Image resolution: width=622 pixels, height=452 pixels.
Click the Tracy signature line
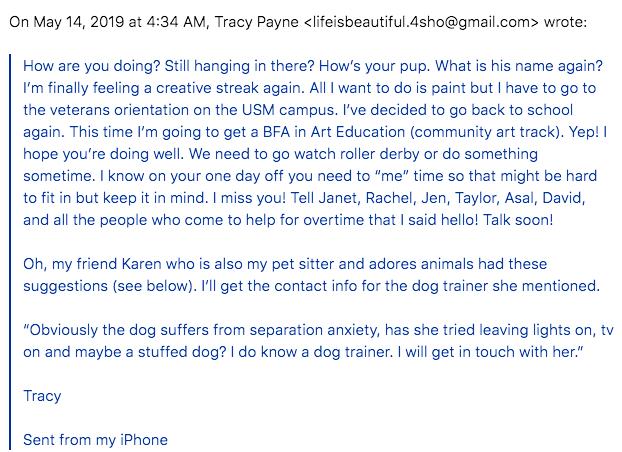click(x=42, y=396)
